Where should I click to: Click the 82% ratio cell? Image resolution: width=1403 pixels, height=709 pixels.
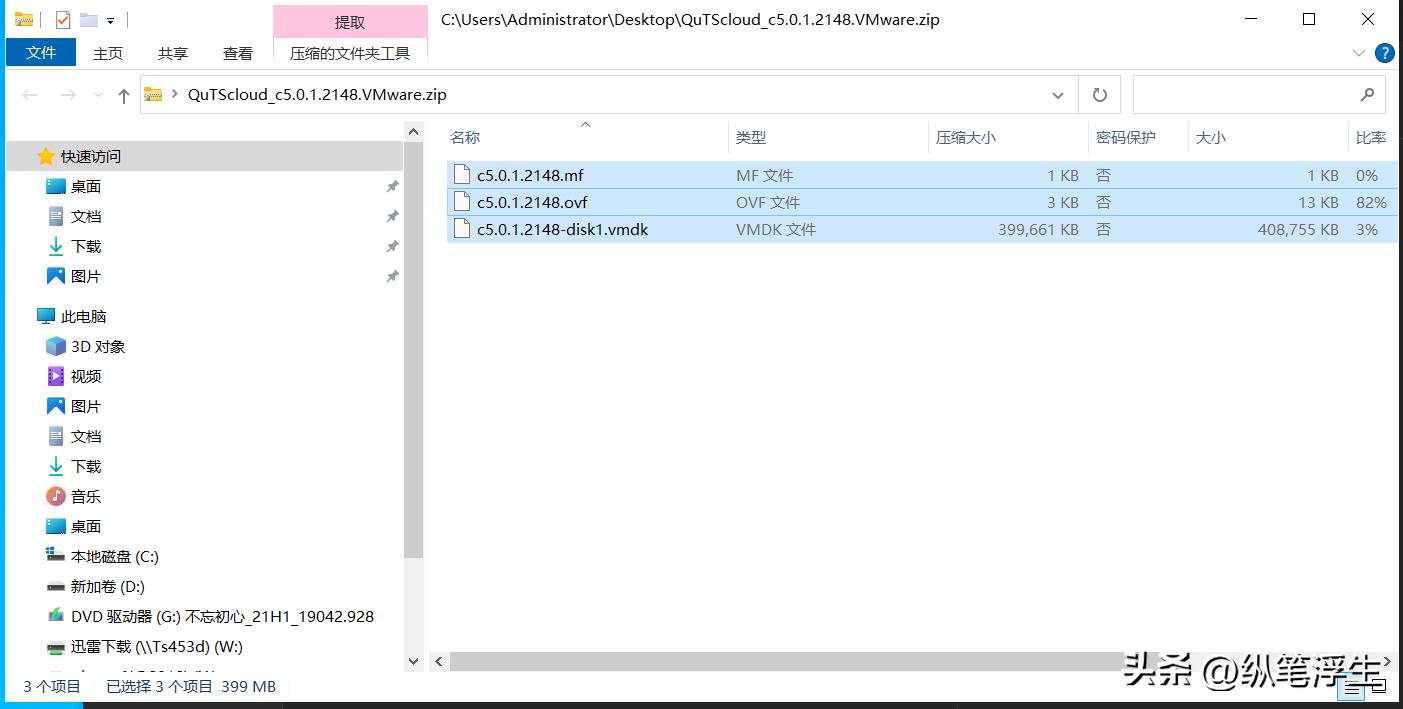pos(1371,202)
